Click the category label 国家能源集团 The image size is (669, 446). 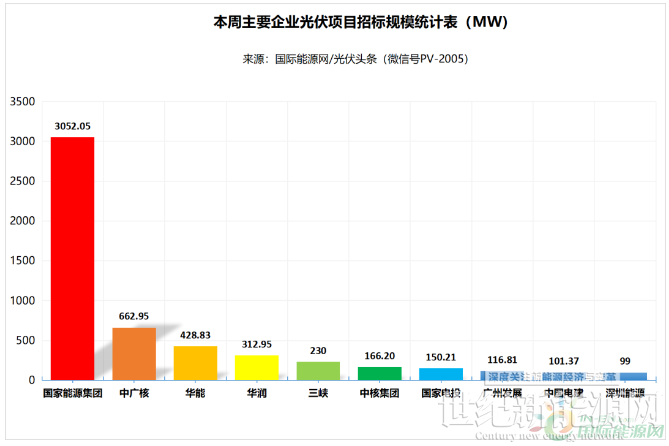(73, 393)
